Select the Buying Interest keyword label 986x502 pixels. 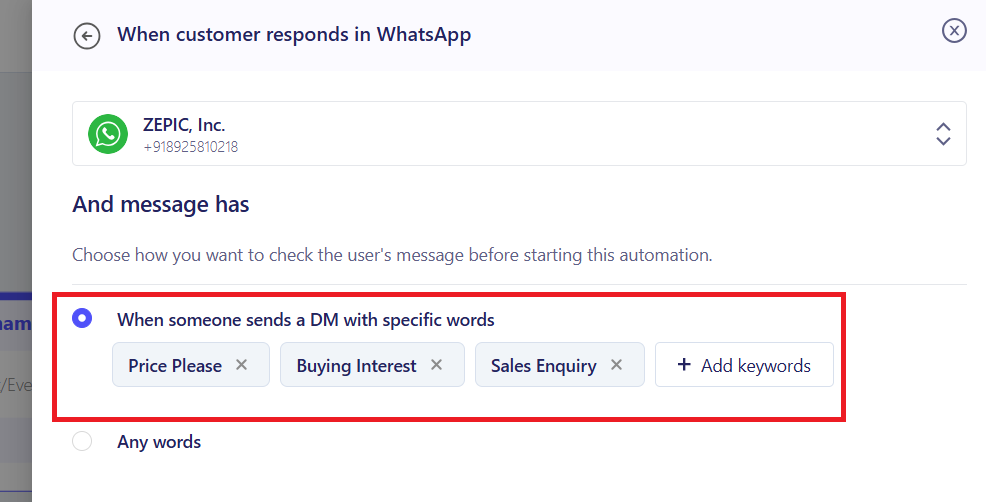click(x=356, y=365)
